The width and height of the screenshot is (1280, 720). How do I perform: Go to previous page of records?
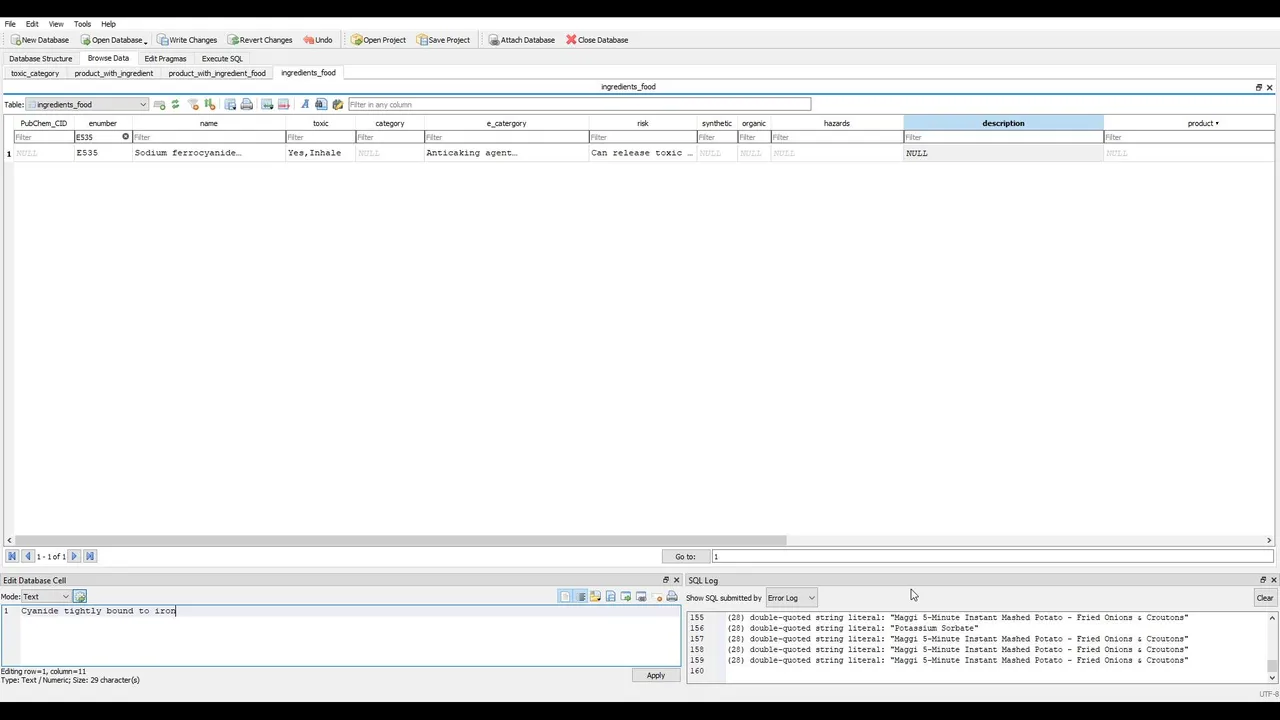(x=28, y=556)
